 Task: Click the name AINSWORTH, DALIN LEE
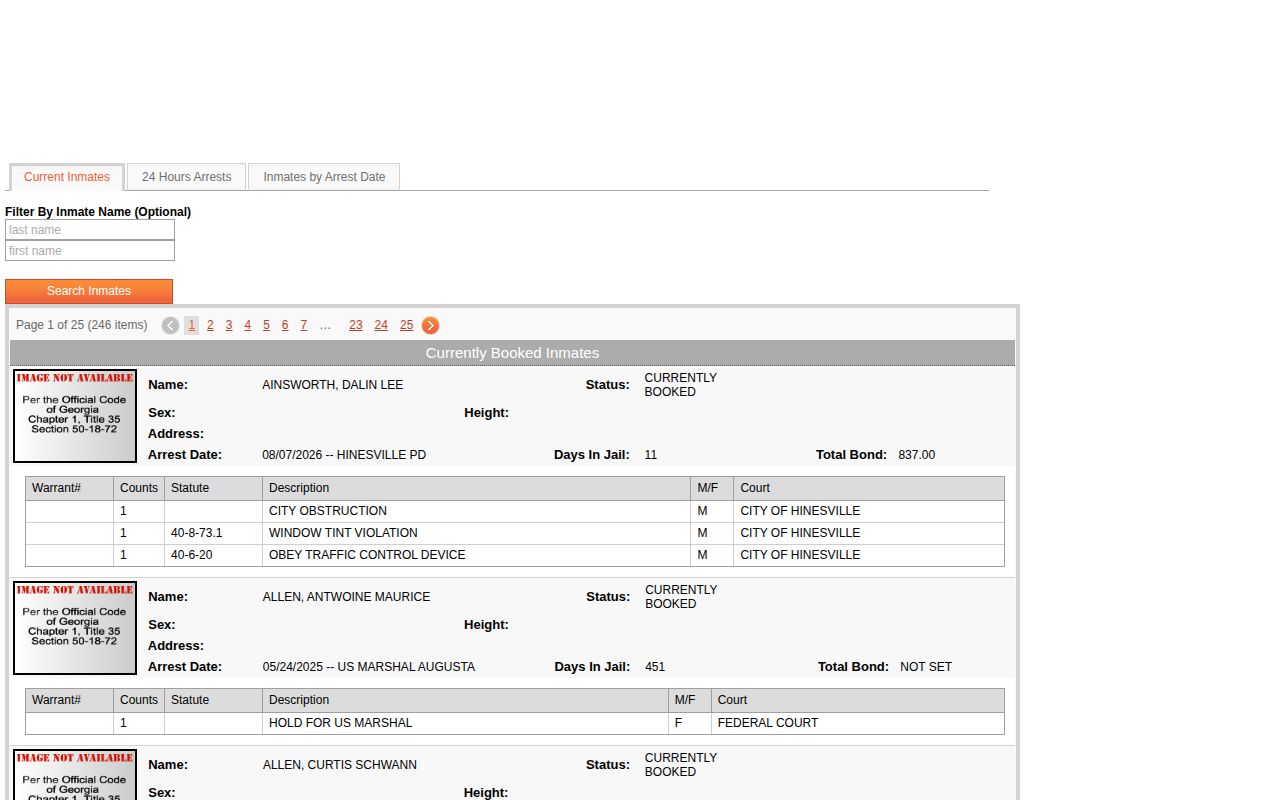pos(333,385)
